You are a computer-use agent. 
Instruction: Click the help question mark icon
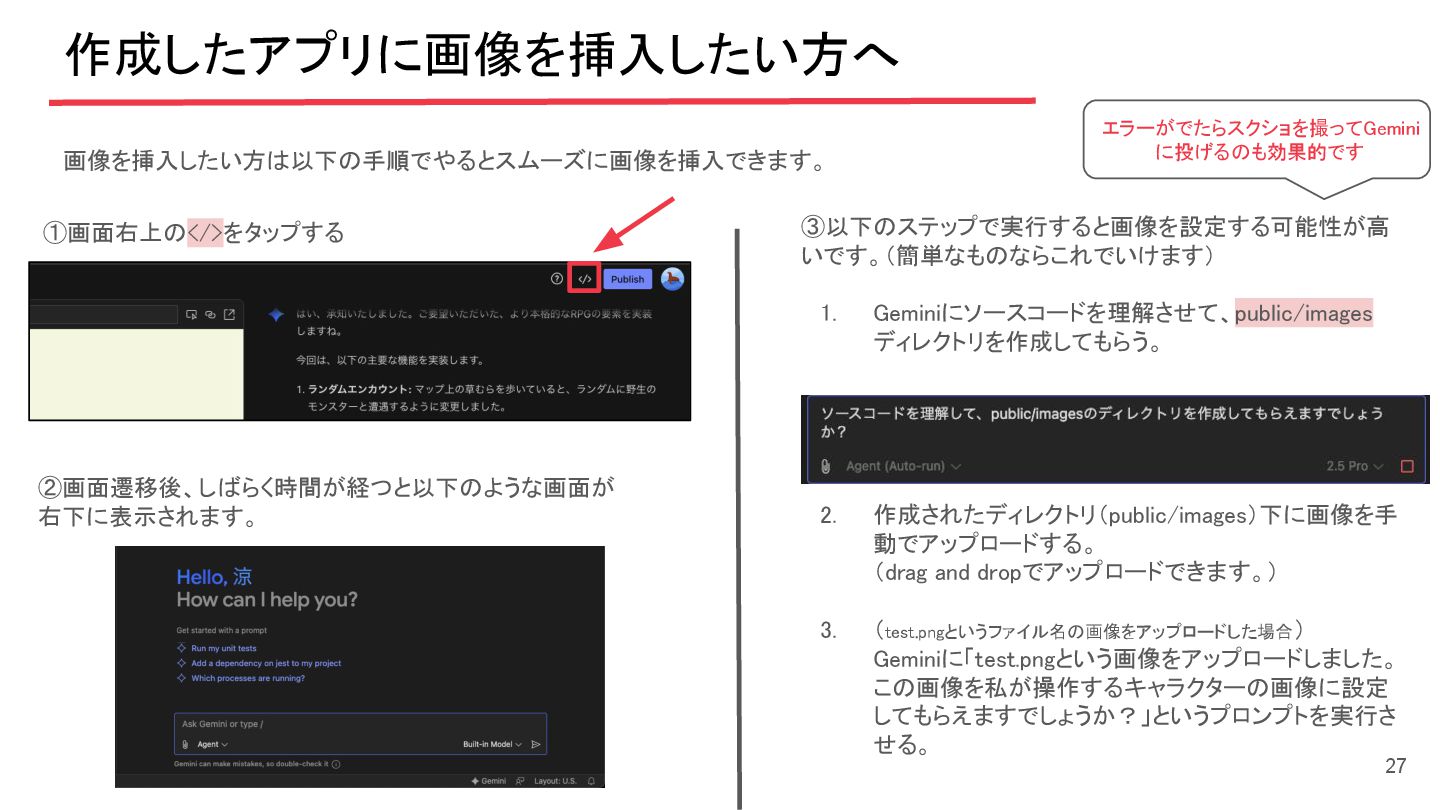pyautogui.click(x=557, y=279)
